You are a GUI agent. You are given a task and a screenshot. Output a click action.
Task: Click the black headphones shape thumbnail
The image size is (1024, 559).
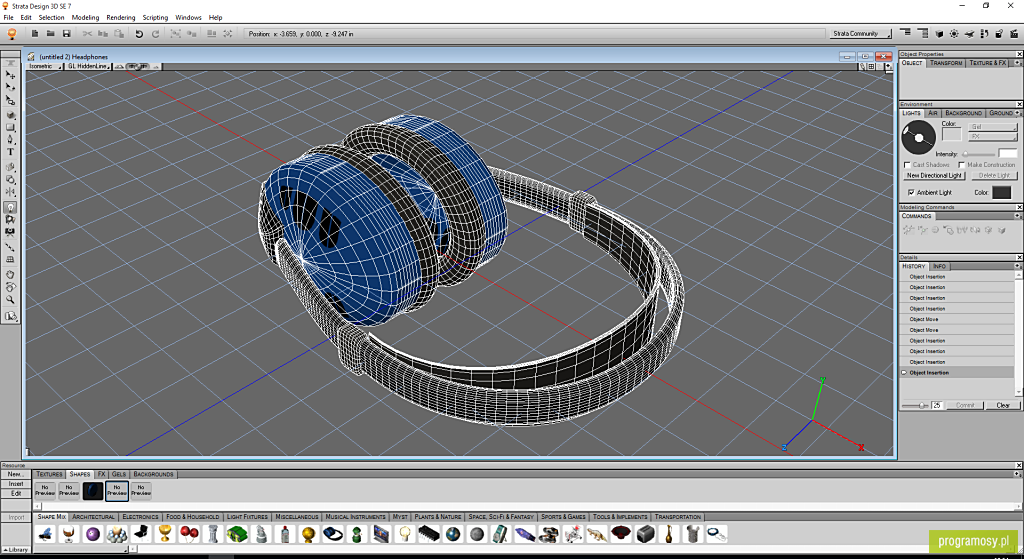point(333,534)
